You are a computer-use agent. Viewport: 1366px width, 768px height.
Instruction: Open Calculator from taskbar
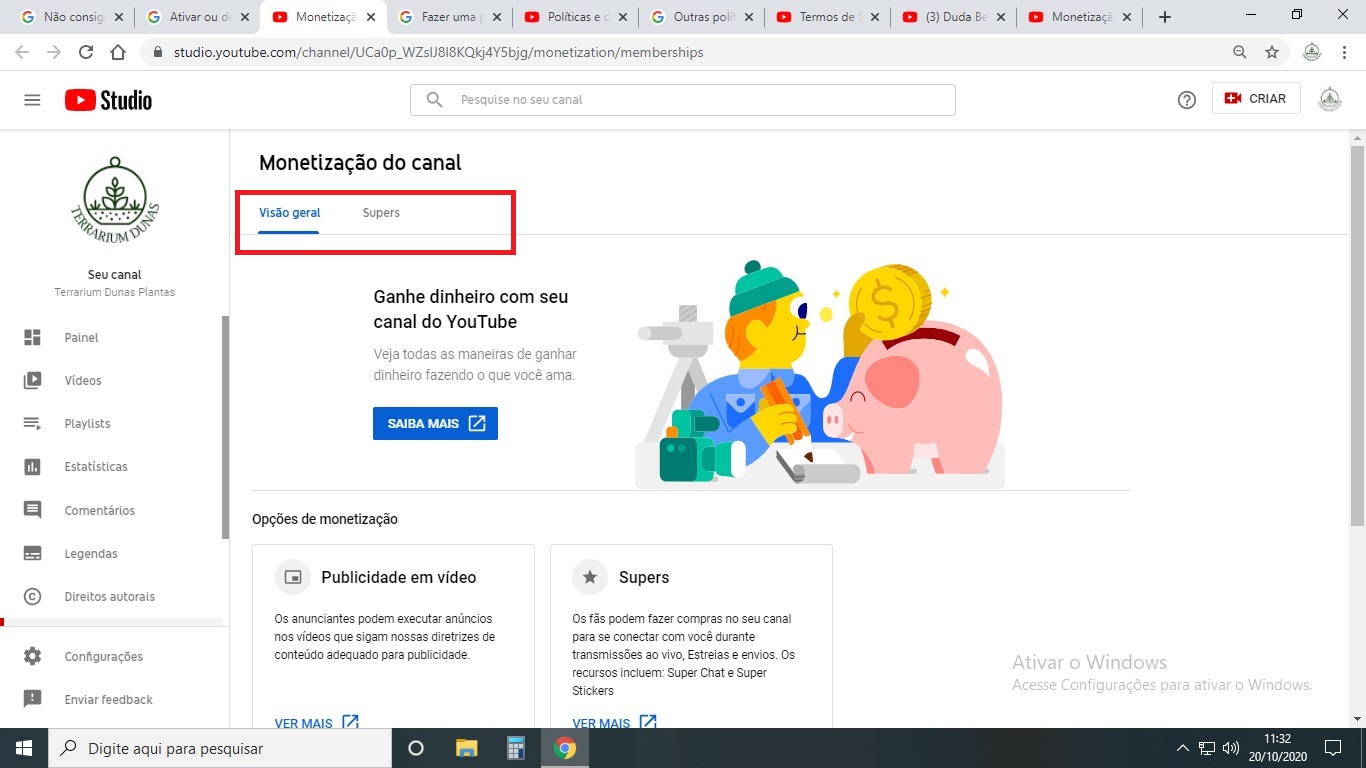point(516,748)
